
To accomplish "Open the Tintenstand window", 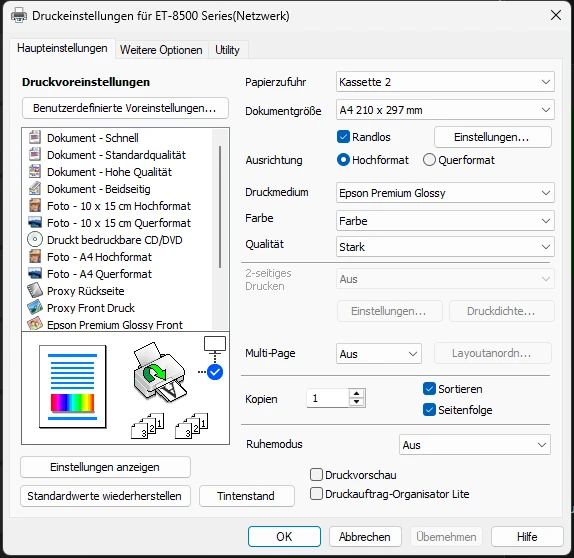I will coord(246,496).
